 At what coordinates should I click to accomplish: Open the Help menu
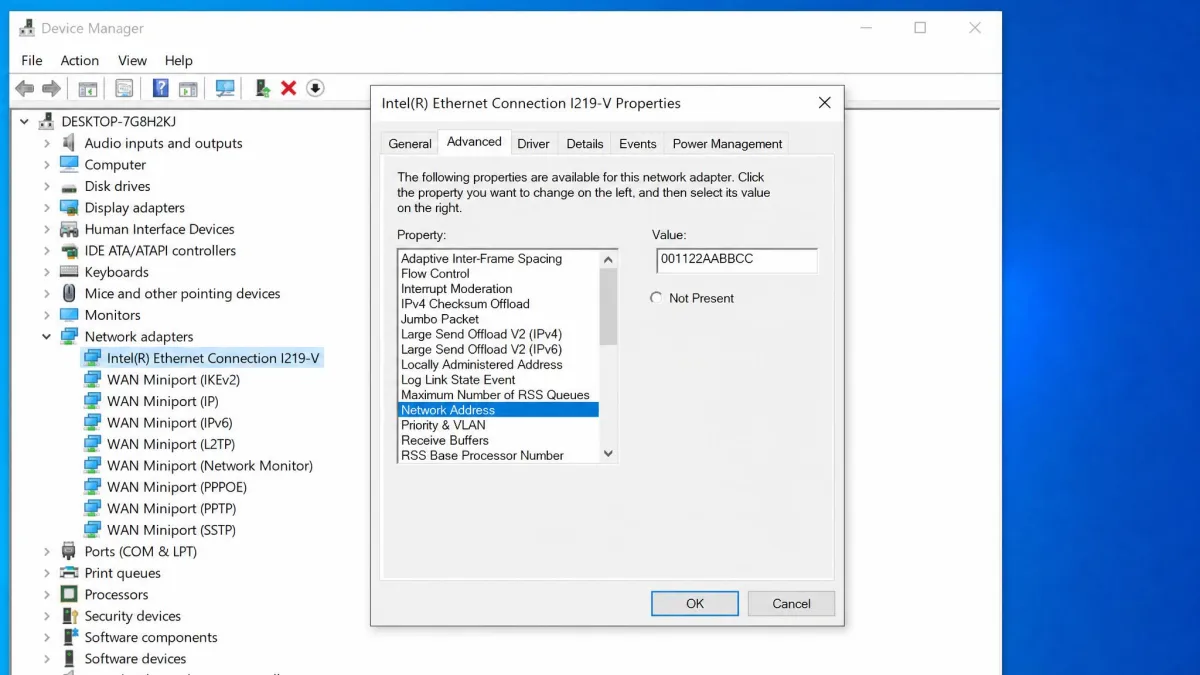coord(179,60)
